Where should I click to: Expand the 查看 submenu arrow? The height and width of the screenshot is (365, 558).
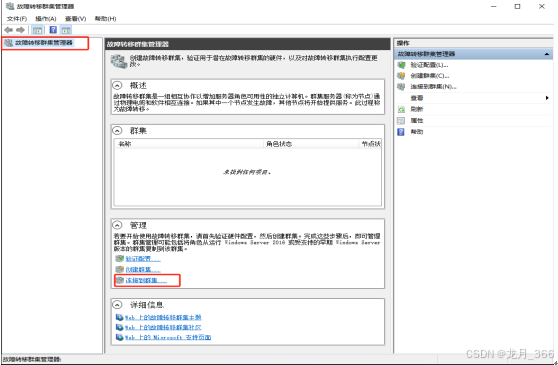[x=547, y=98]
